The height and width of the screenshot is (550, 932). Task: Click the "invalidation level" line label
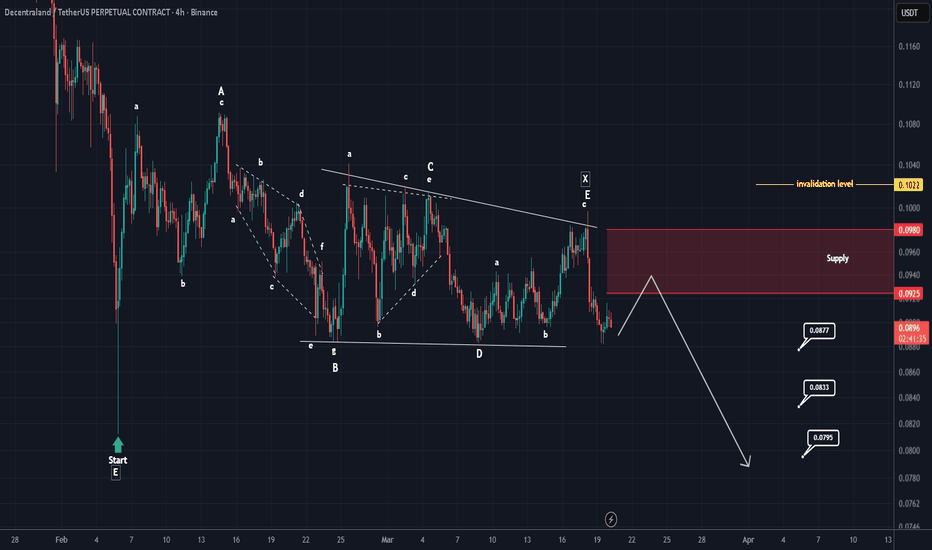click(x=824, y=184)
